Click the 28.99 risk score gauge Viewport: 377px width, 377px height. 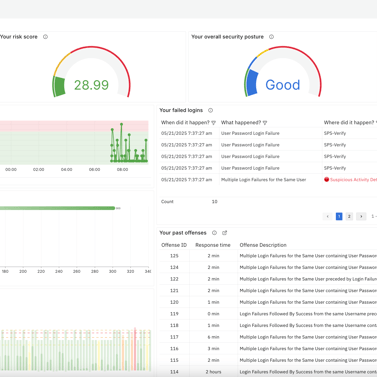click(91, 72)
